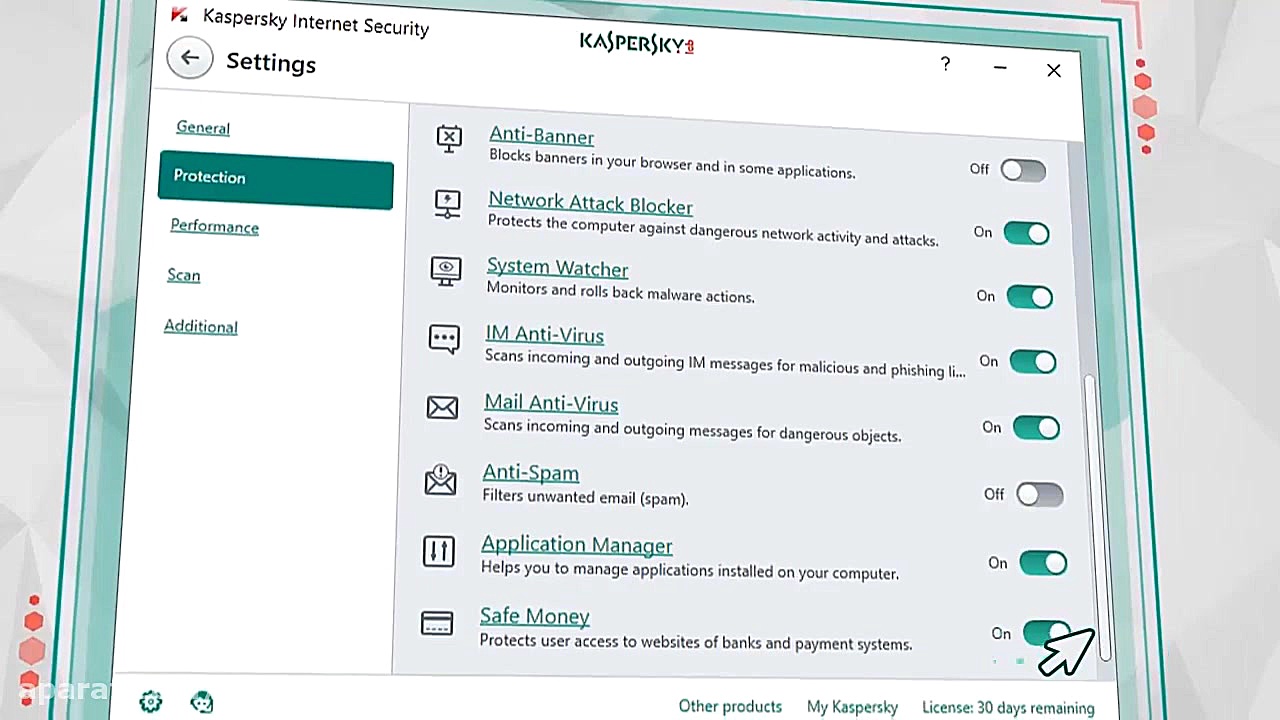Close the Kaspersky Internet Security window
Image resolution: width=1280 pixels, height=720 pixels.
pos(1054,70)
